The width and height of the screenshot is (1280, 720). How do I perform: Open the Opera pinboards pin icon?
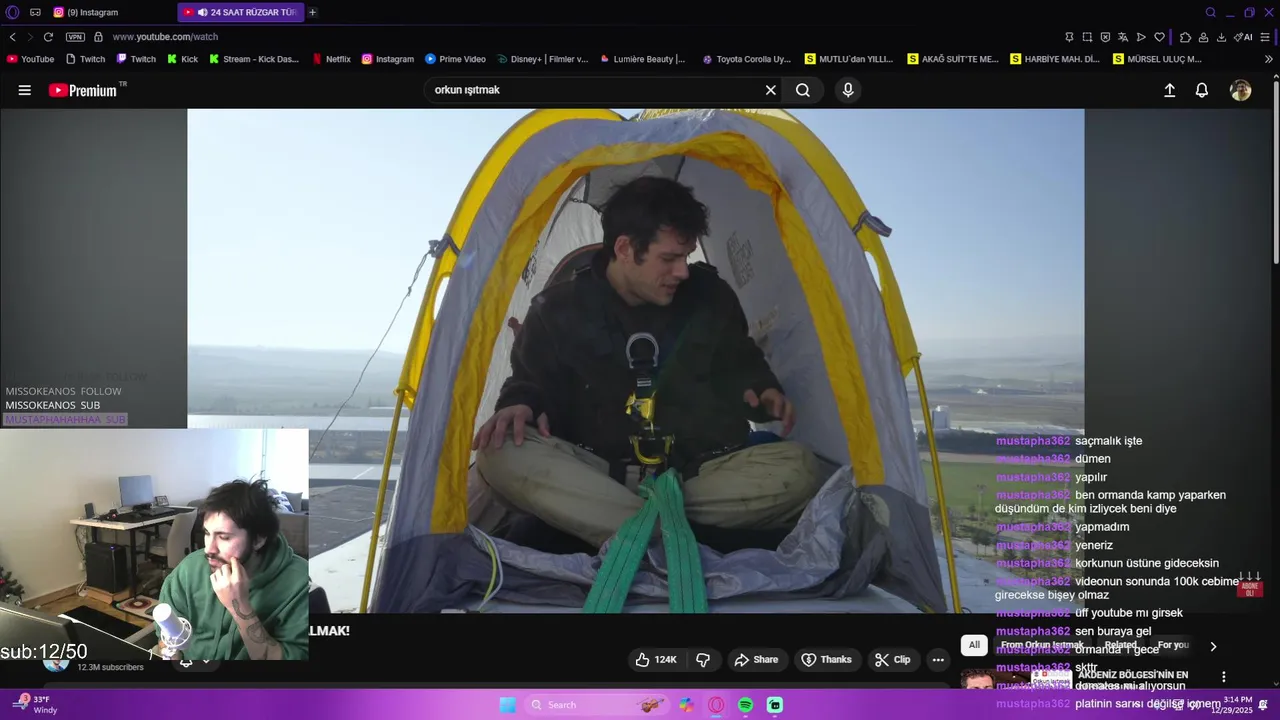click(x=1069, y=37)
